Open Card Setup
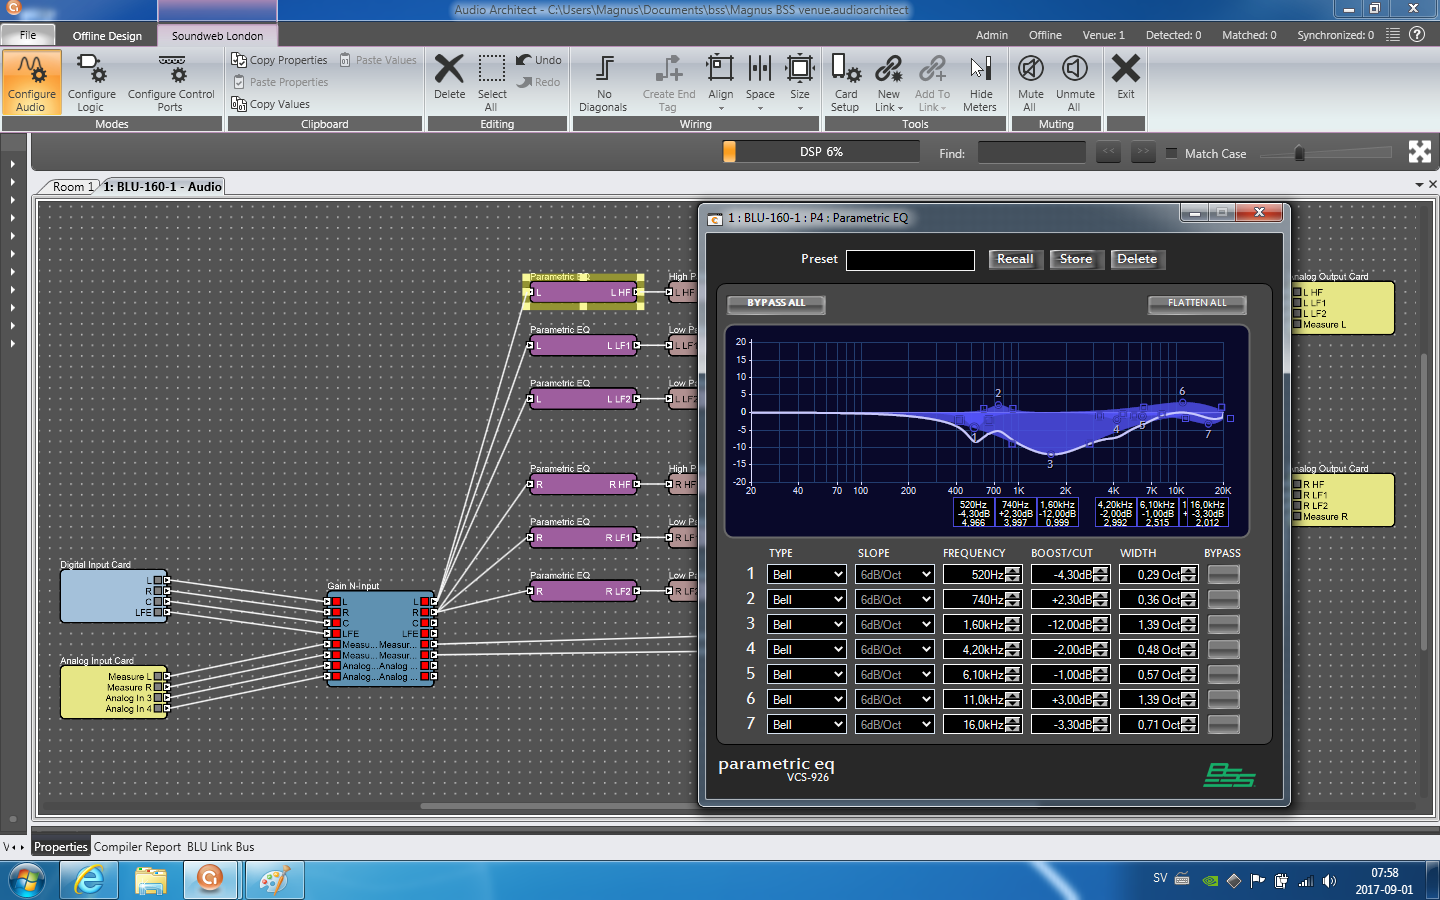Image resolution: width=1440 pixels, height=900 pixels. tap(845, 83)
